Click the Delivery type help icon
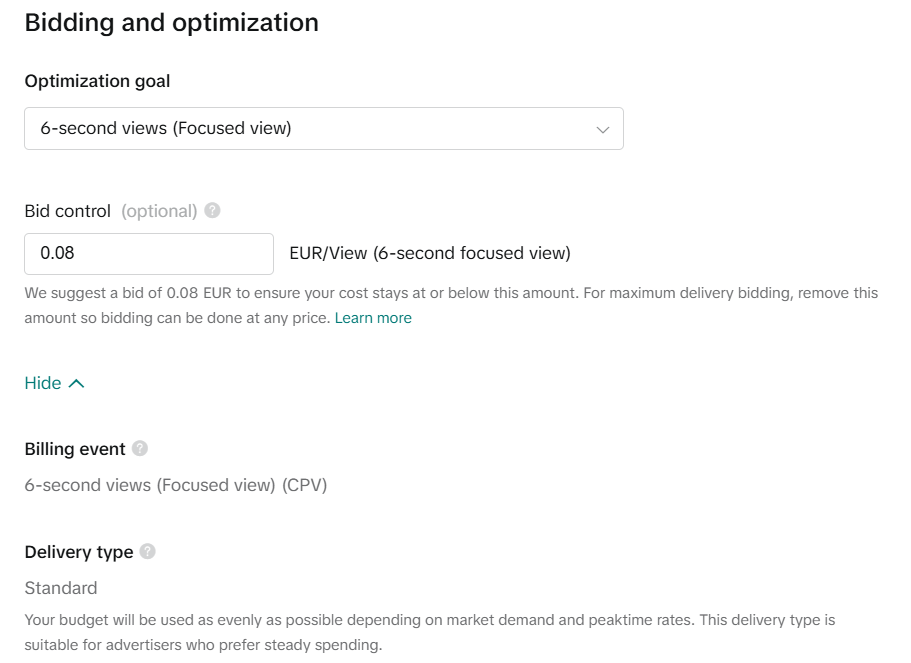Image resolution: width=911 pixels, height=663 pixels. (148, 551)
